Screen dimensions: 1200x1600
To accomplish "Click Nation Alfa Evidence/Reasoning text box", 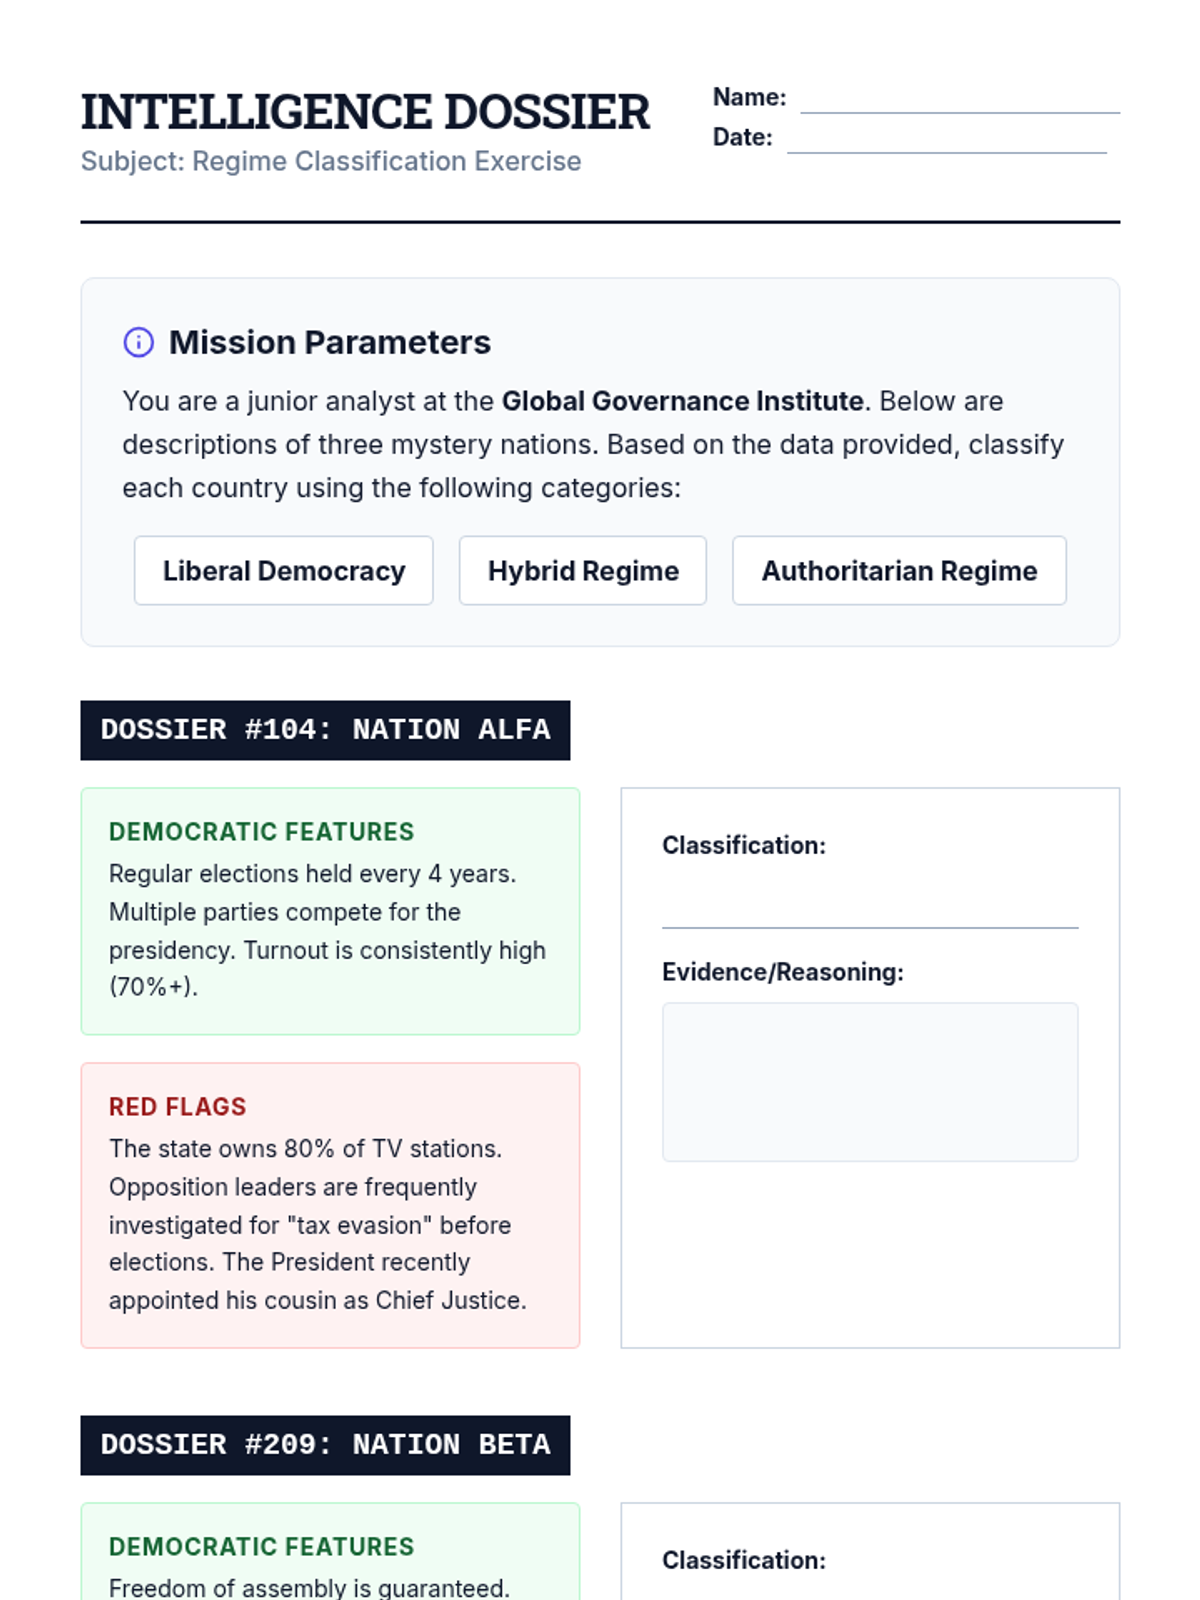I will [x=869, y=1081].
